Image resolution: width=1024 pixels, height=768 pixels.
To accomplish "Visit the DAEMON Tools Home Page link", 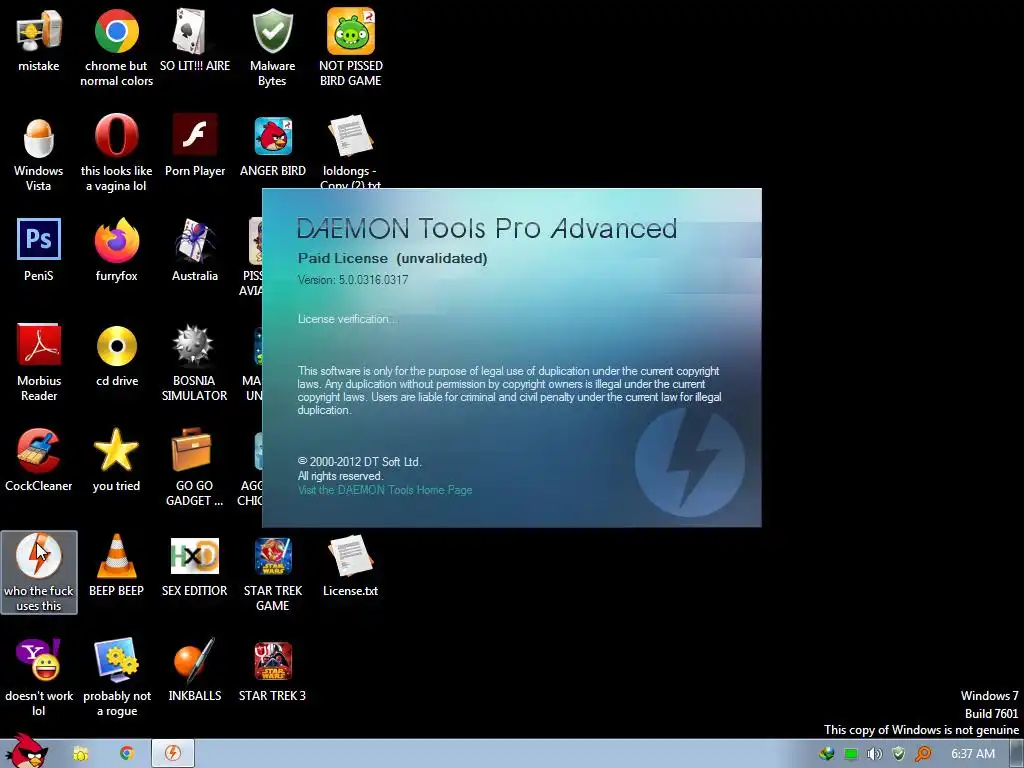I will click(385, 490).
